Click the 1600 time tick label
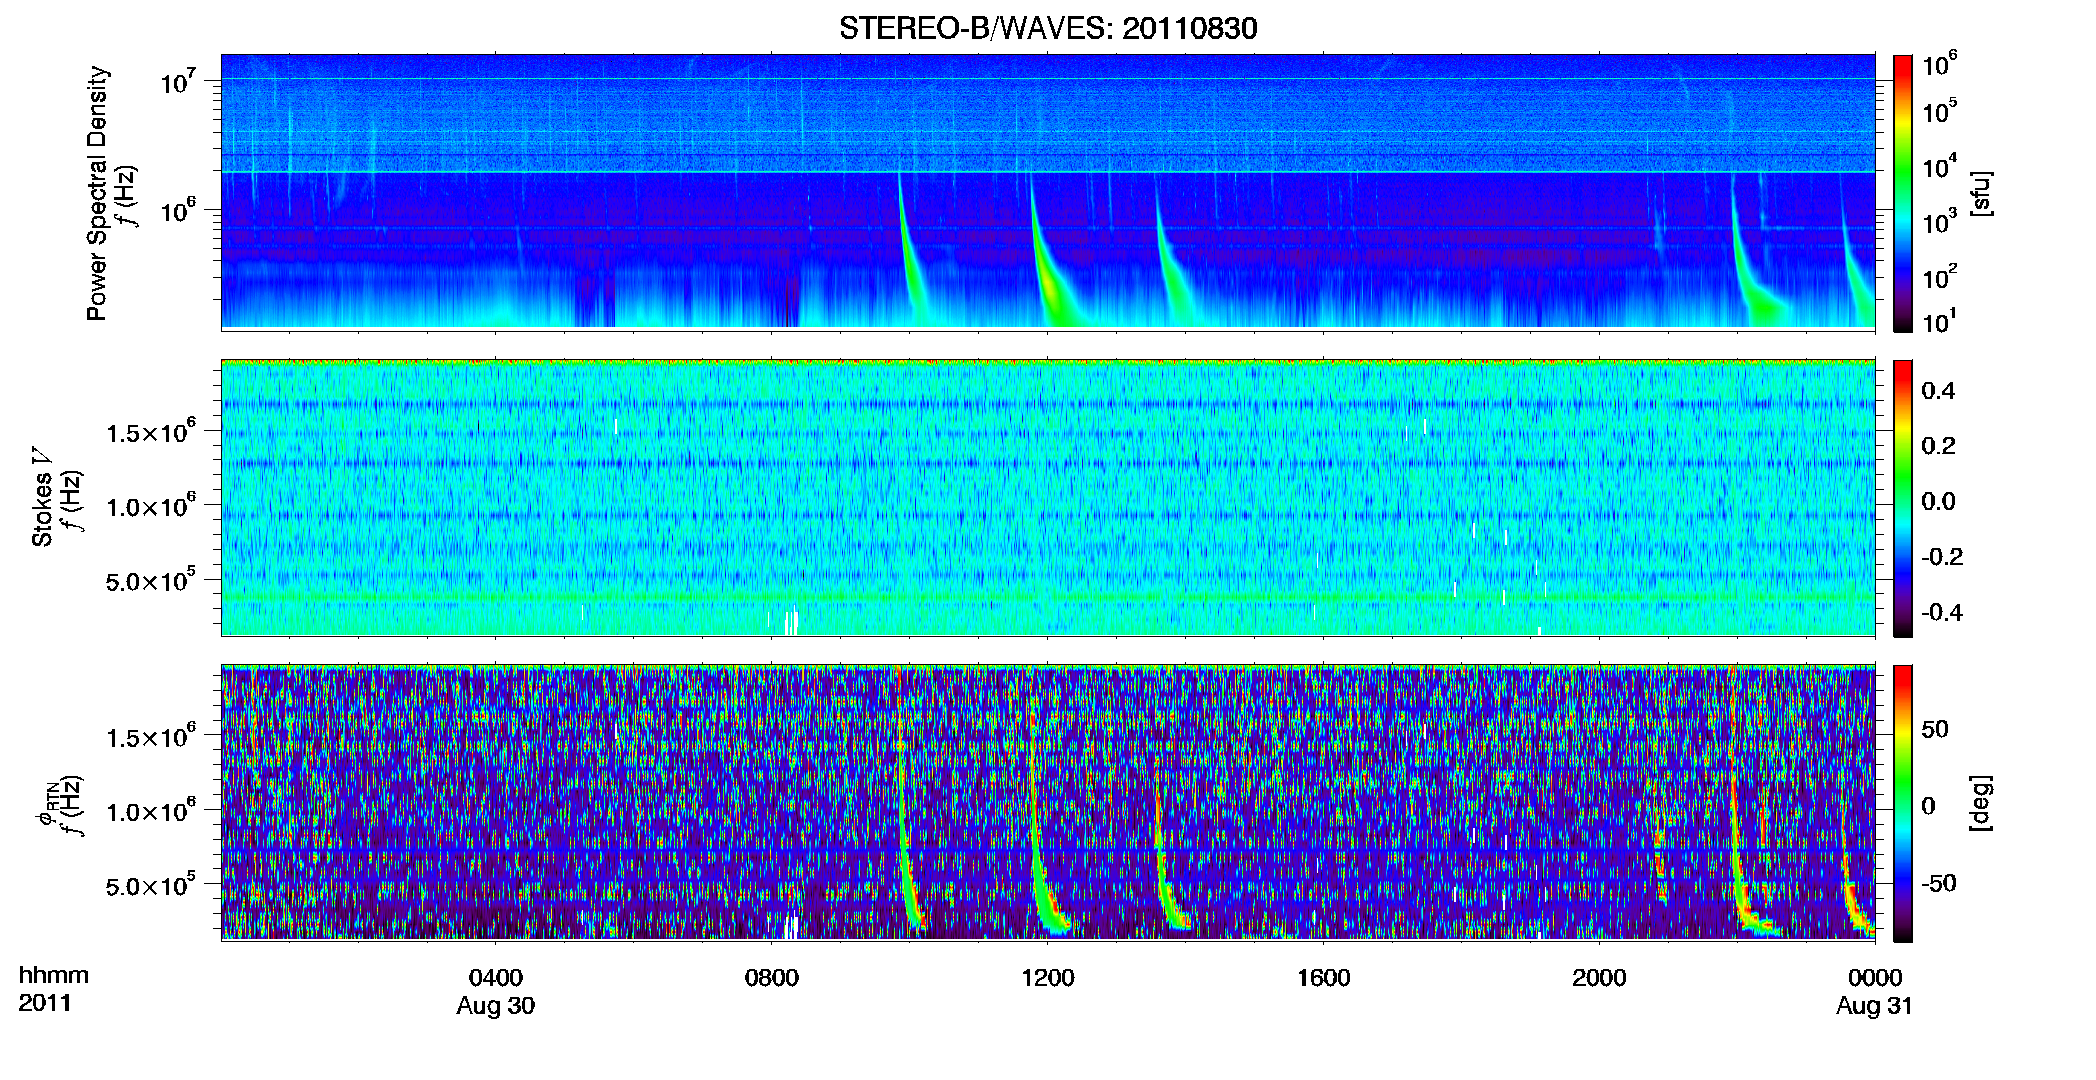The height and width of the screenshot is (1080, 2096). [x=1323, y=978]
